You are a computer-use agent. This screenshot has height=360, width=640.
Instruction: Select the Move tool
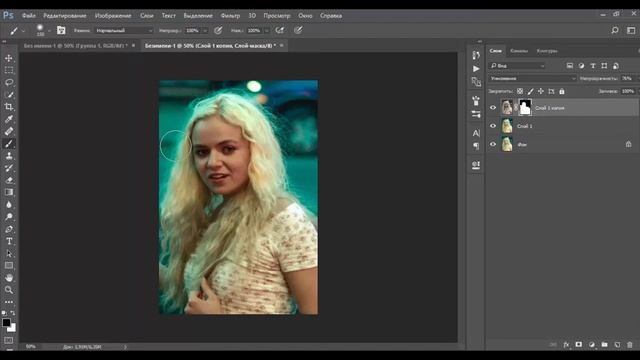(x=9, y=58)
